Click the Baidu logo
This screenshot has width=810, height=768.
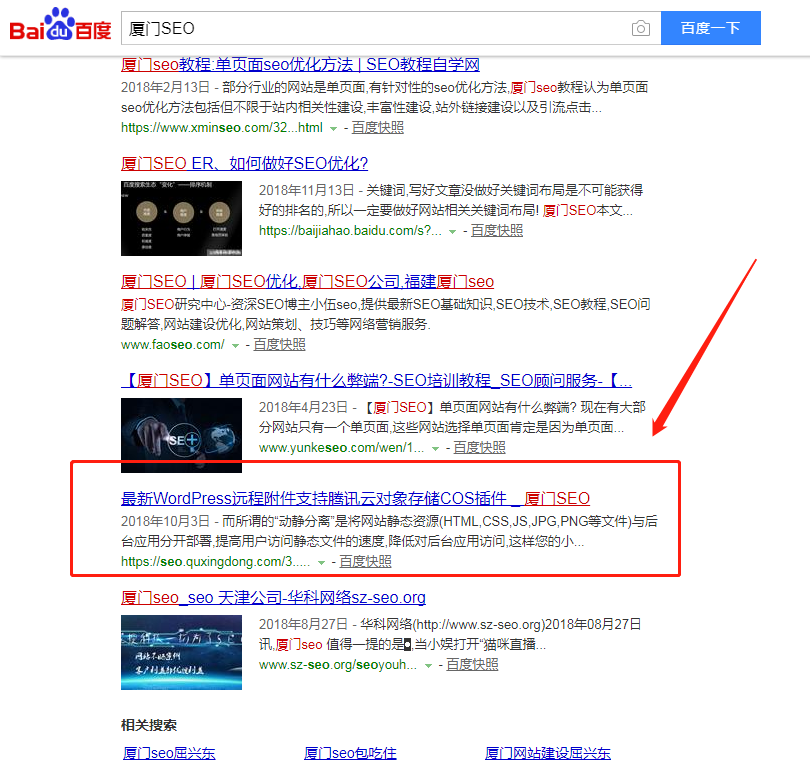tap(60, 25)
